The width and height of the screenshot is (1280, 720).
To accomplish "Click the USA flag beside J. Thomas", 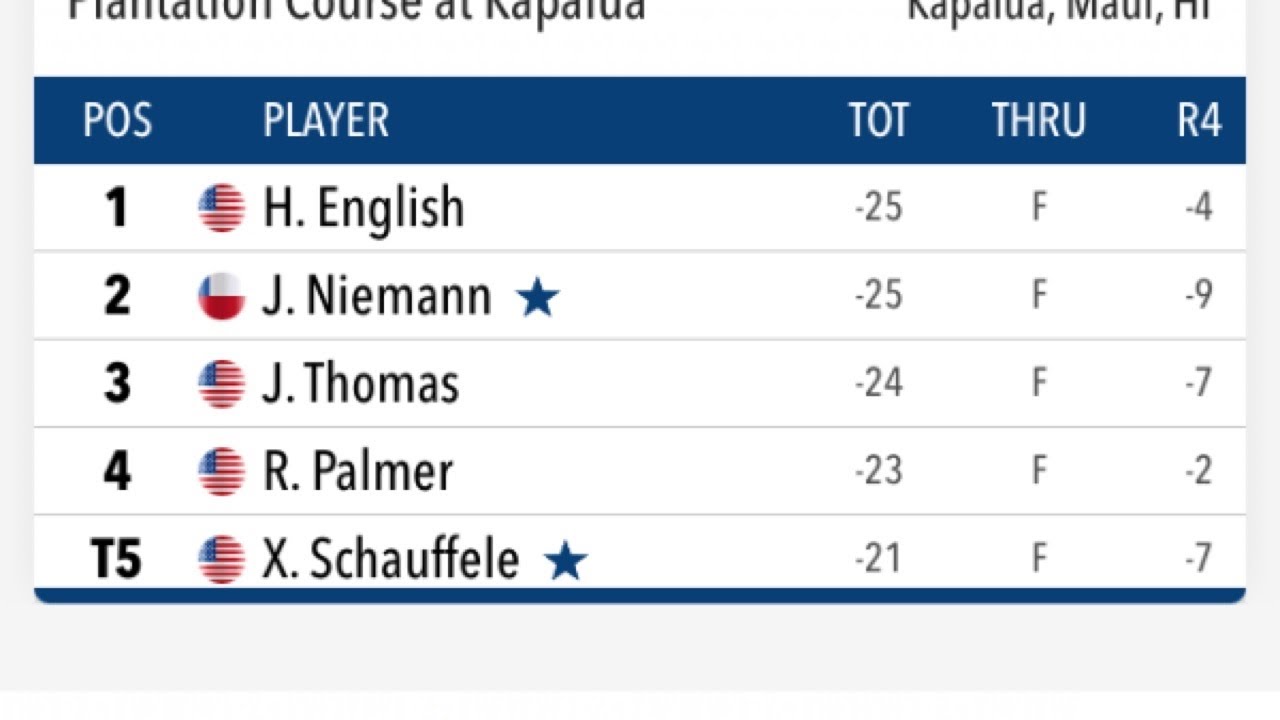I will (221, 384).
